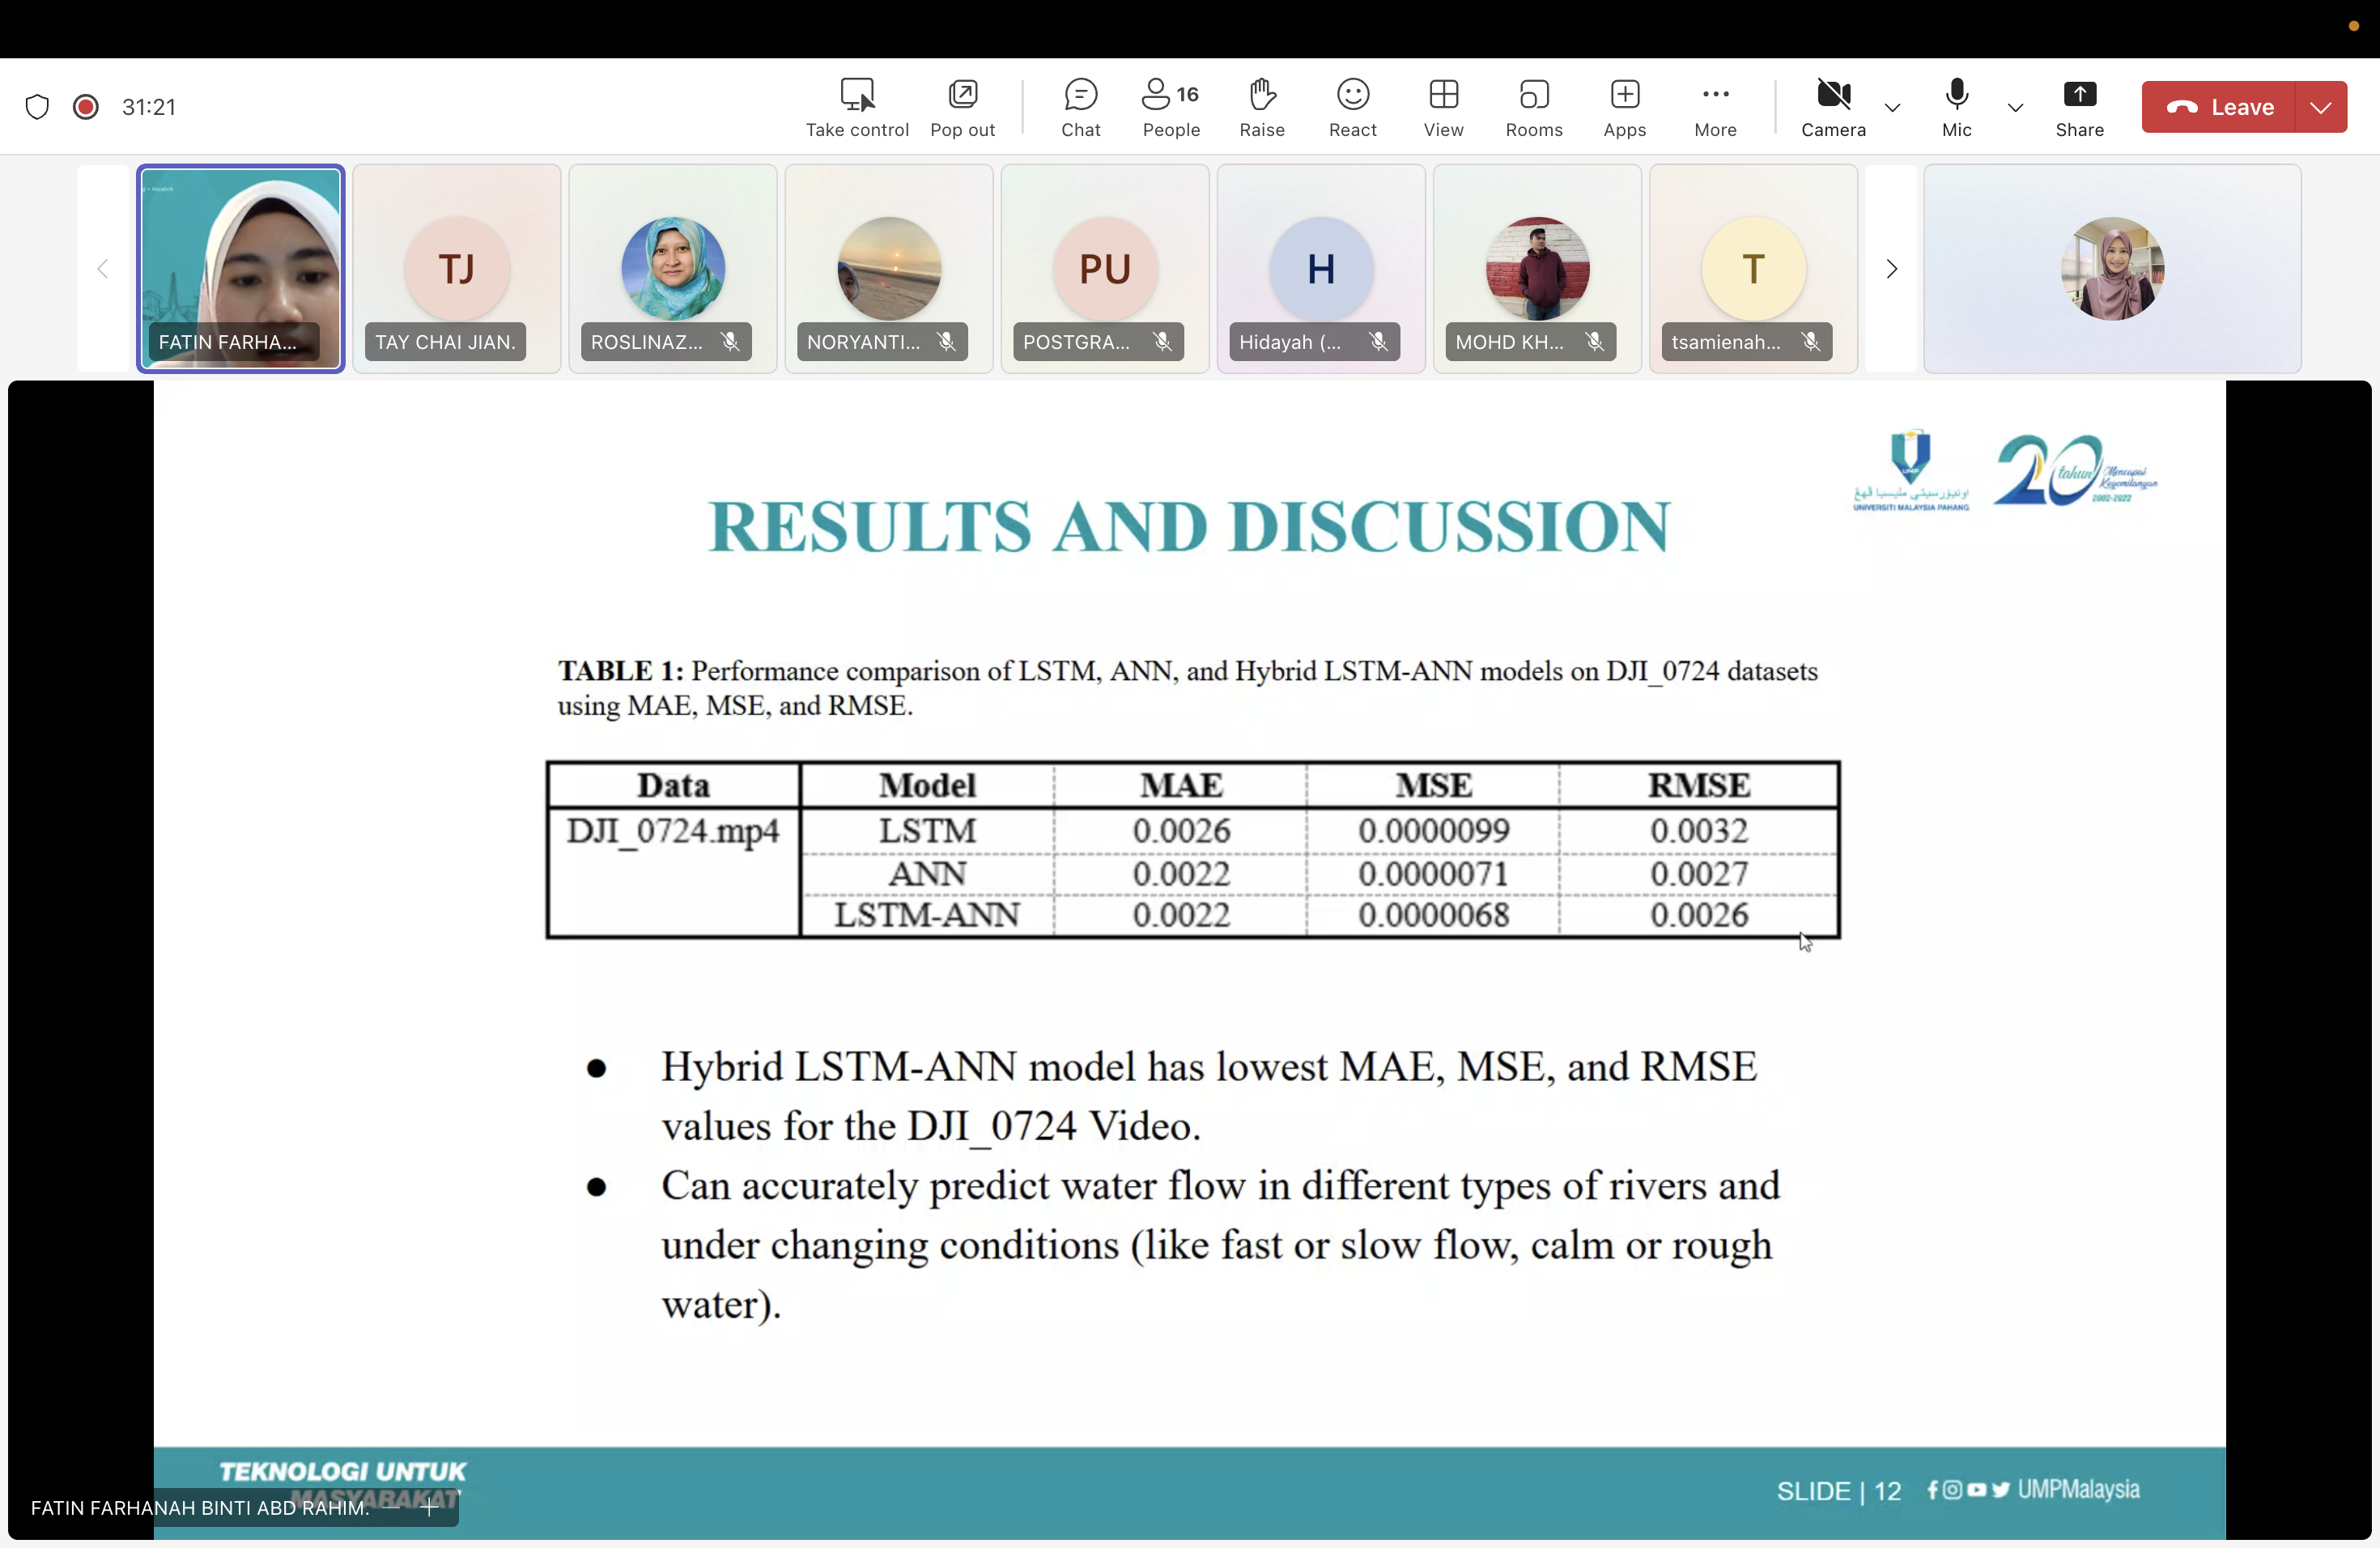2380x1548 pixels.
Task: Click the YouTube icon in slide footer
Action: tap(1976, 1490)
